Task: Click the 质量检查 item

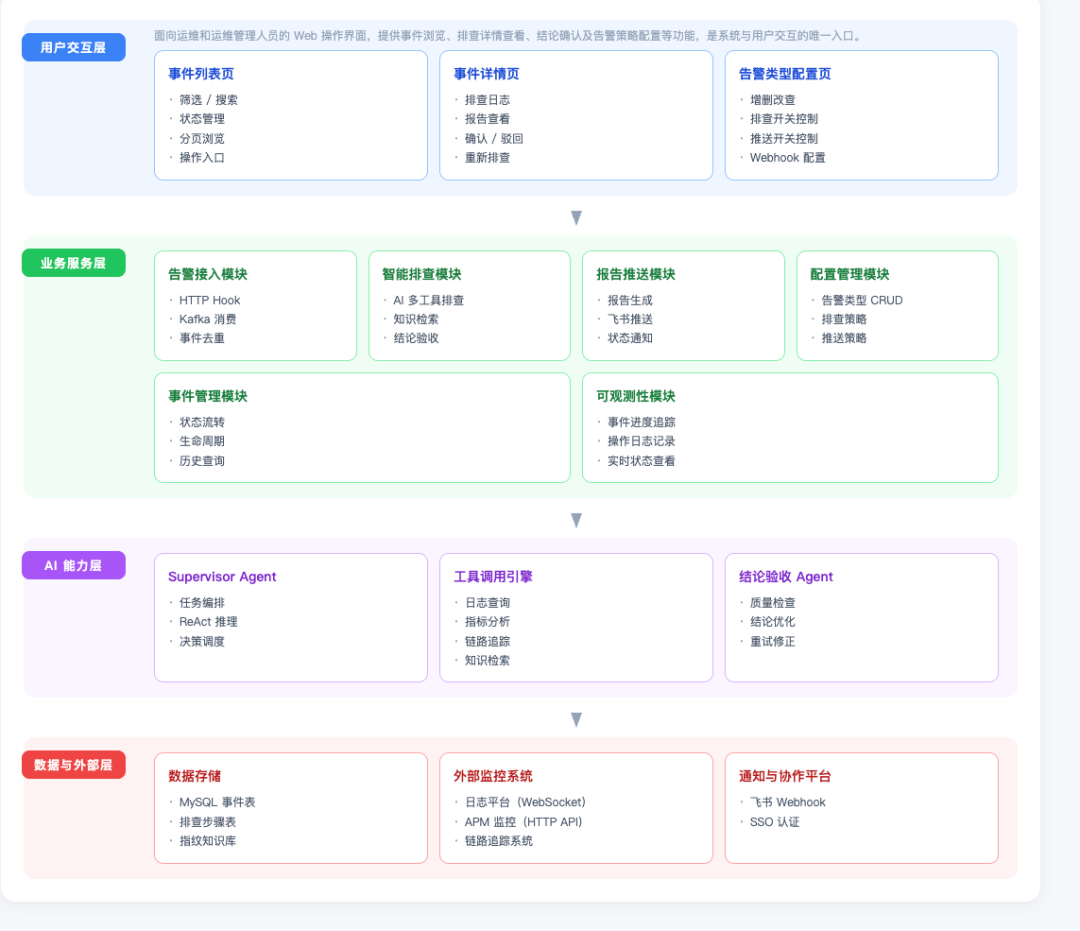Action: [x=772, y=603]
